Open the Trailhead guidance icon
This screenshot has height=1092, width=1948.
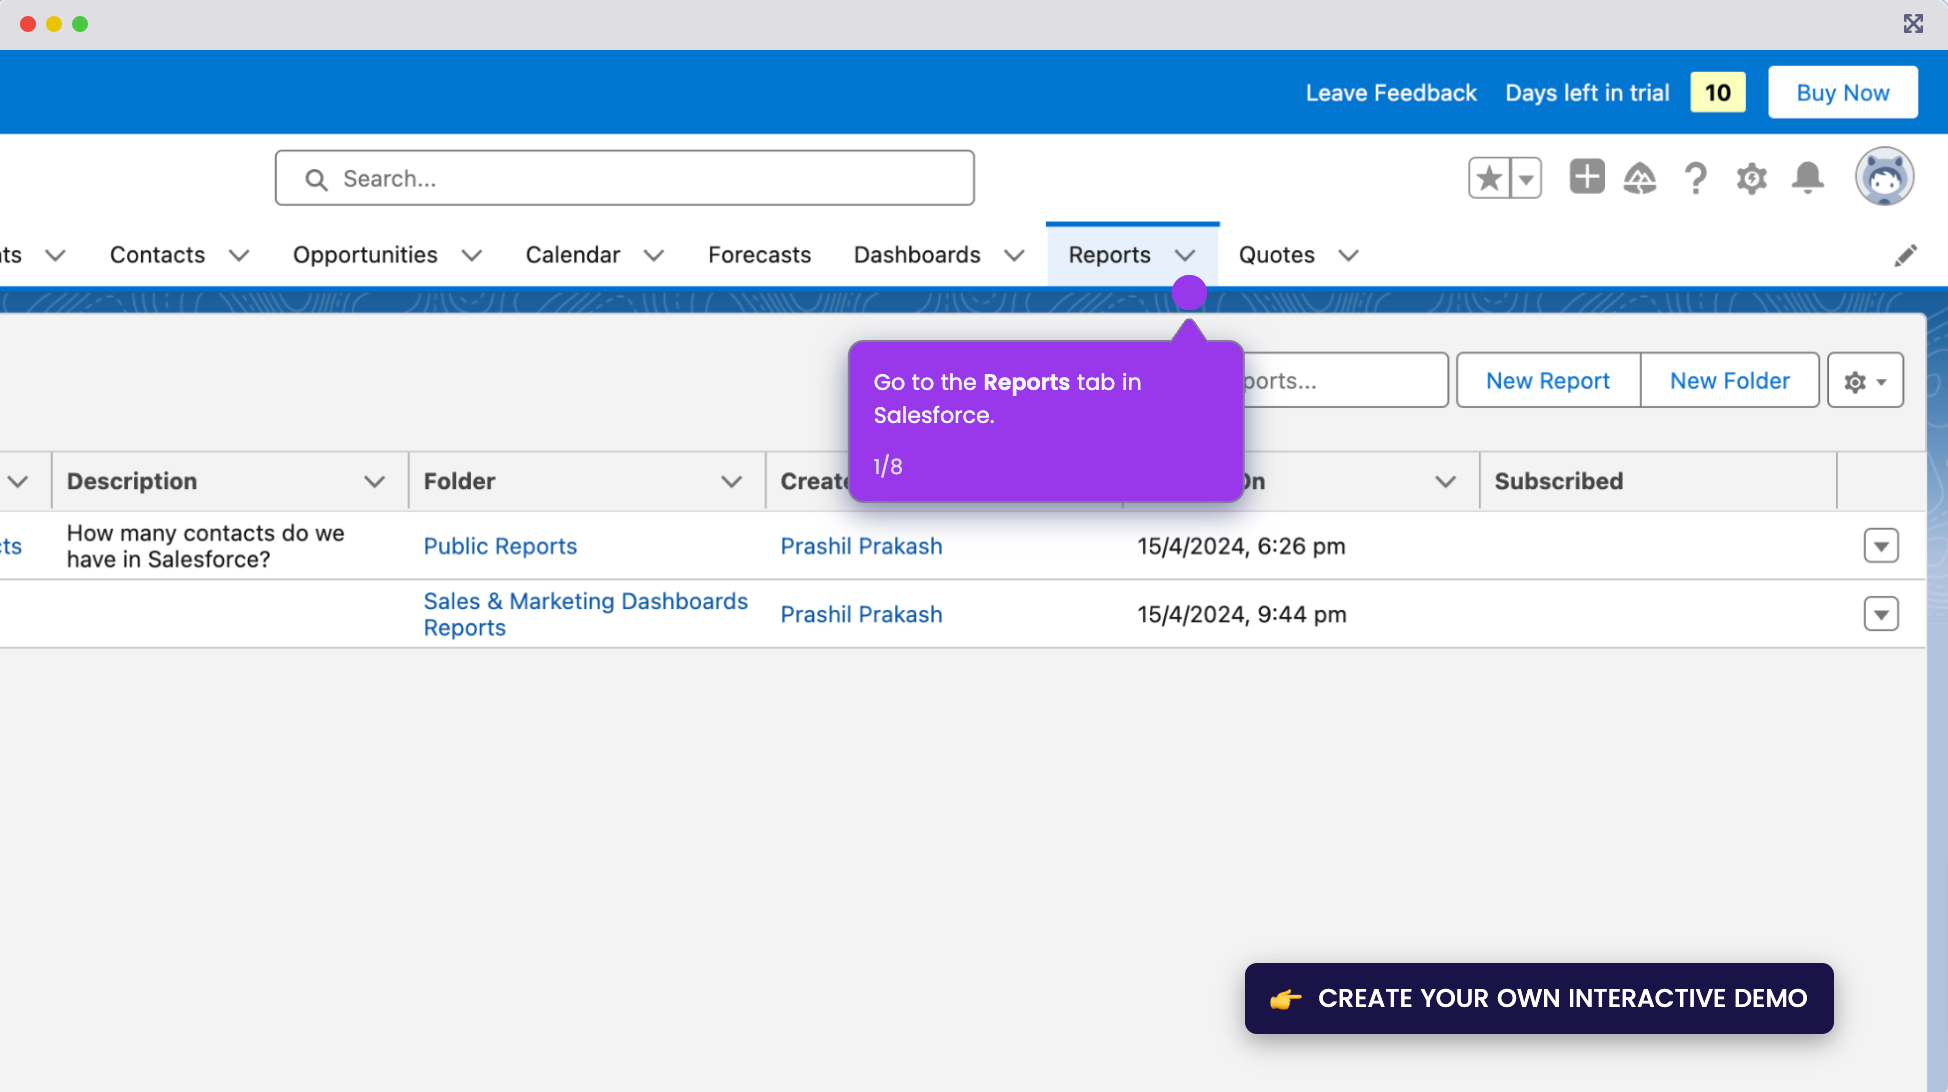(1640, 179)
